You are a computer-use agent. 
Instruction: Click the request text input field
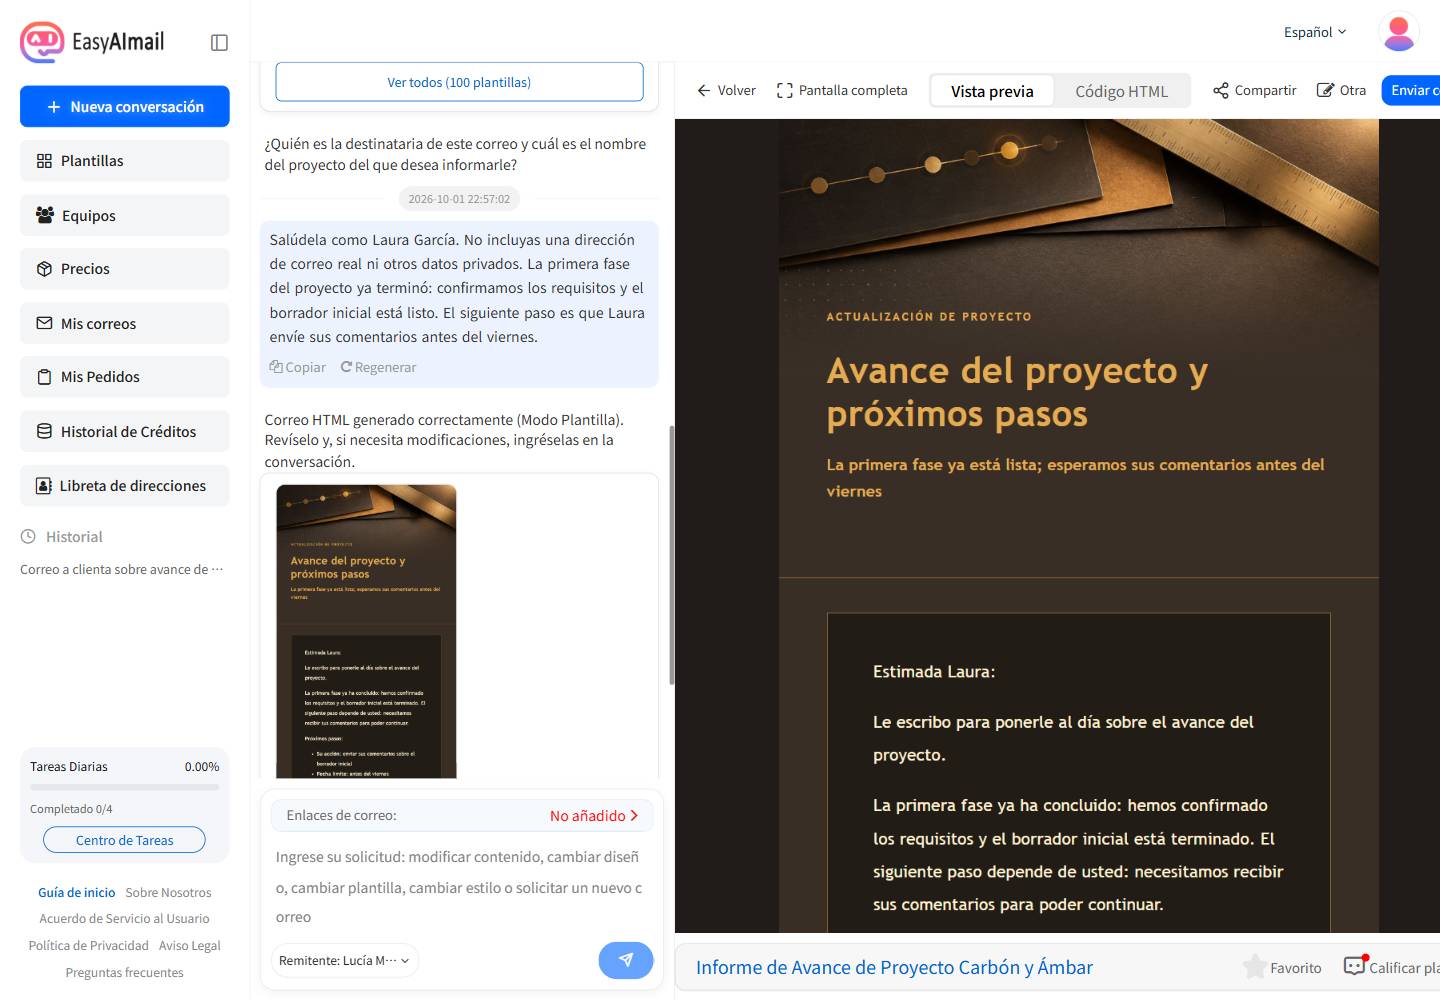point(462,887)
